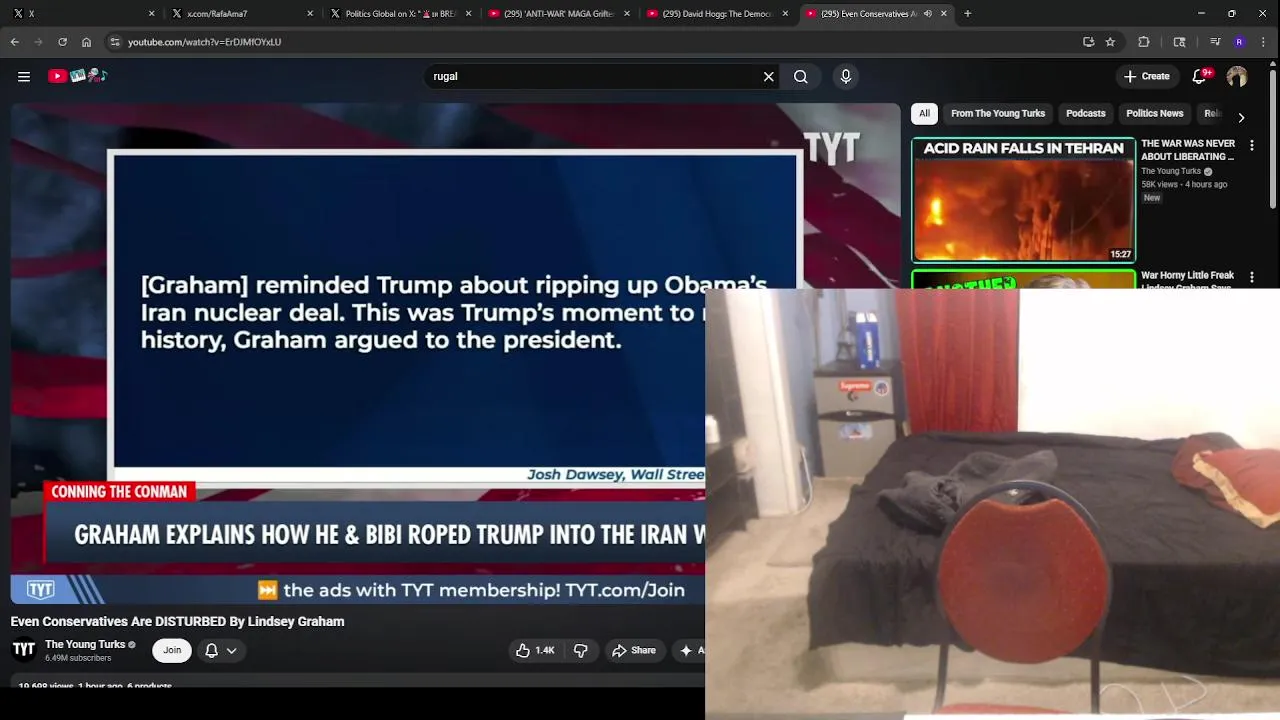Open options for War Horny Little Freak video

(x=1251, y=277)
